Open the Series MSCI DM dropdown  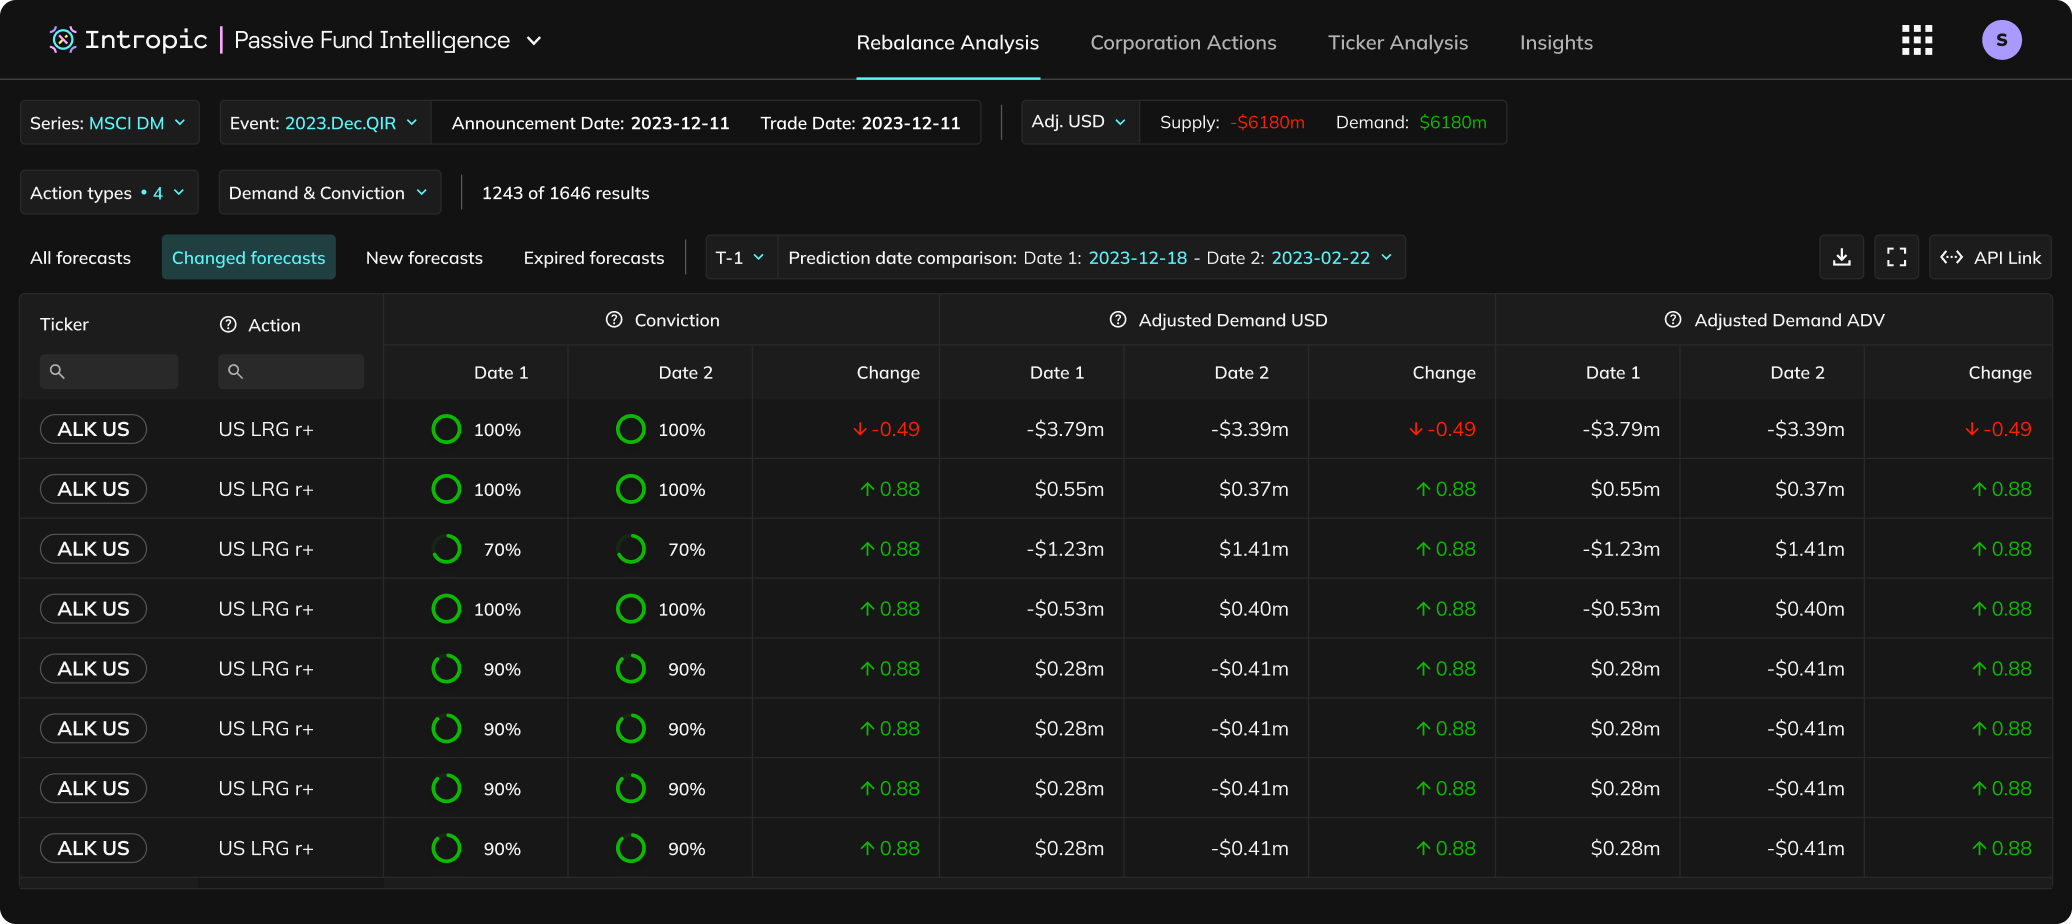109,123
